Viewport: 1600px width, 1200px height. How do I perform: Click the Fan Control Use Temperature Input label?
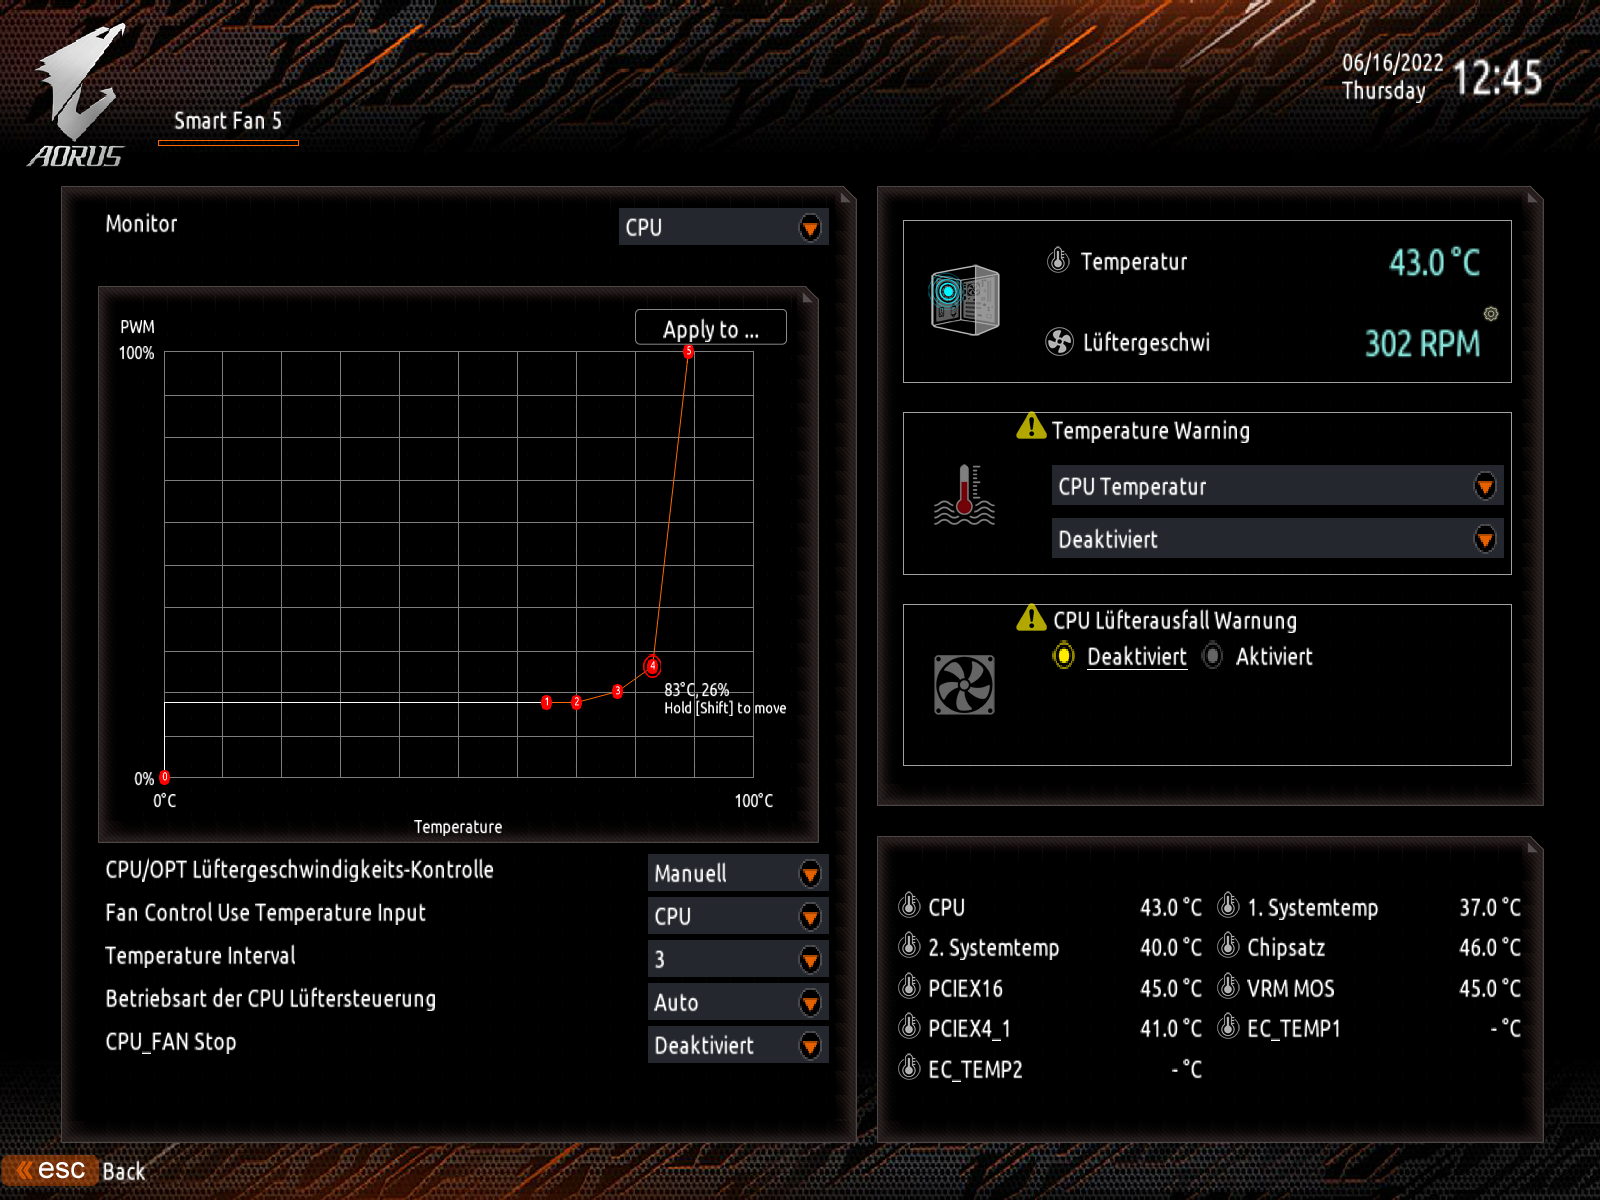click(266, 913)
